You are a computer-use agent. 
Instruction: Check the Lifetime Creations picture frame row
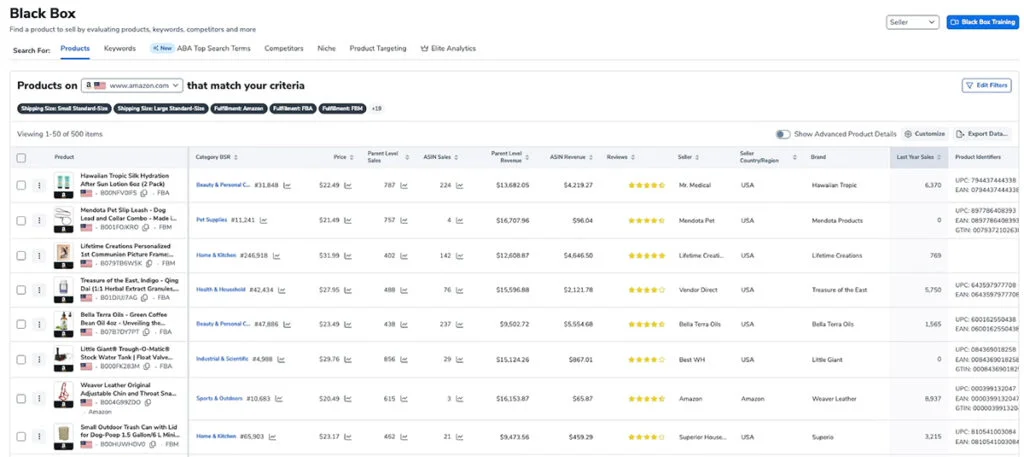22,256
